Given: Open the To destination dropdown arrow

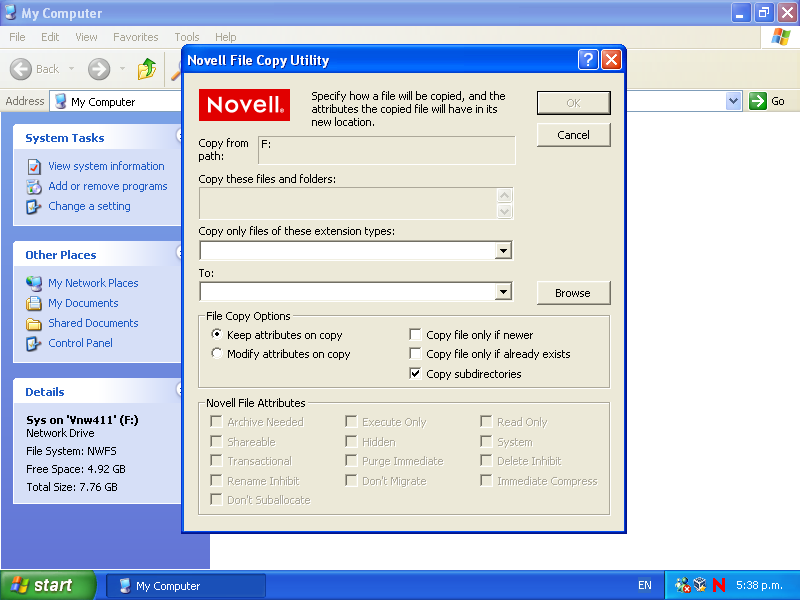Looking at the screenshot, I should tap(503, 292).
